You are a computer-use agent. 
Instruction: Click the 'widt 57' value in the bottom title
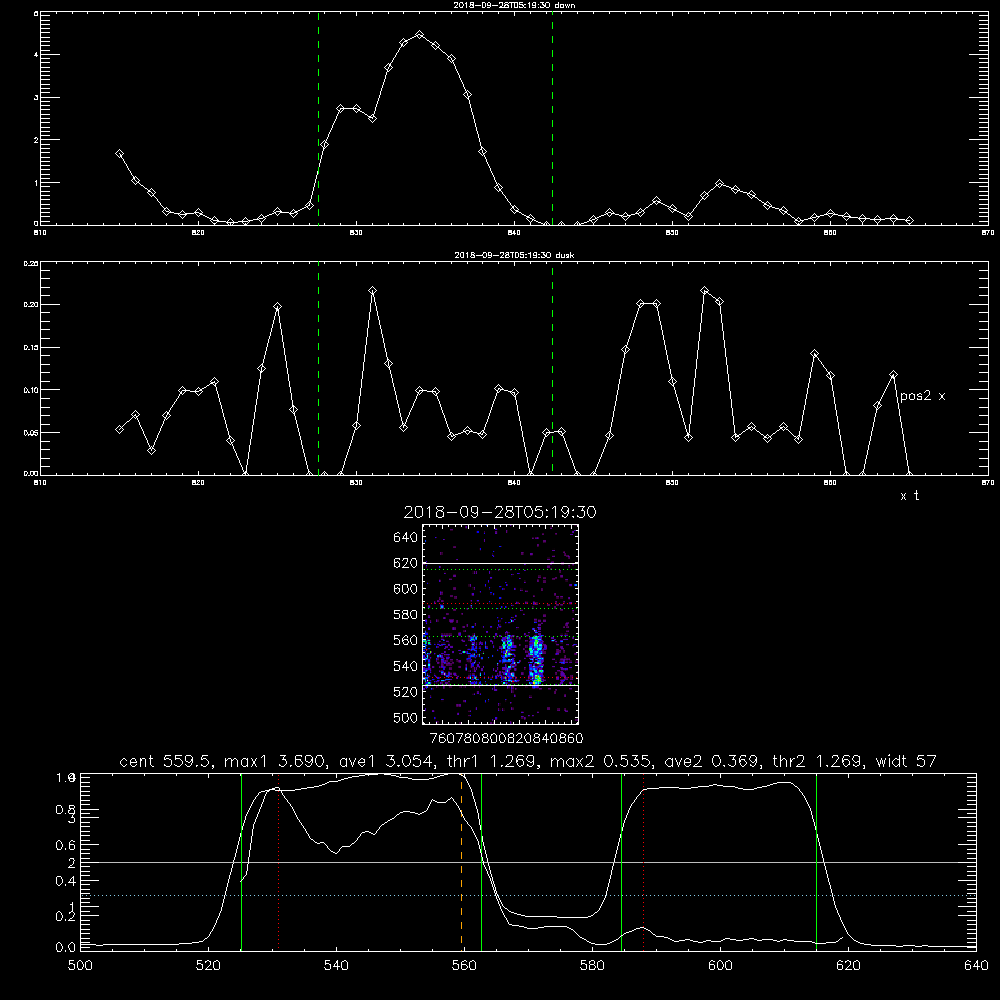(906, 761)
